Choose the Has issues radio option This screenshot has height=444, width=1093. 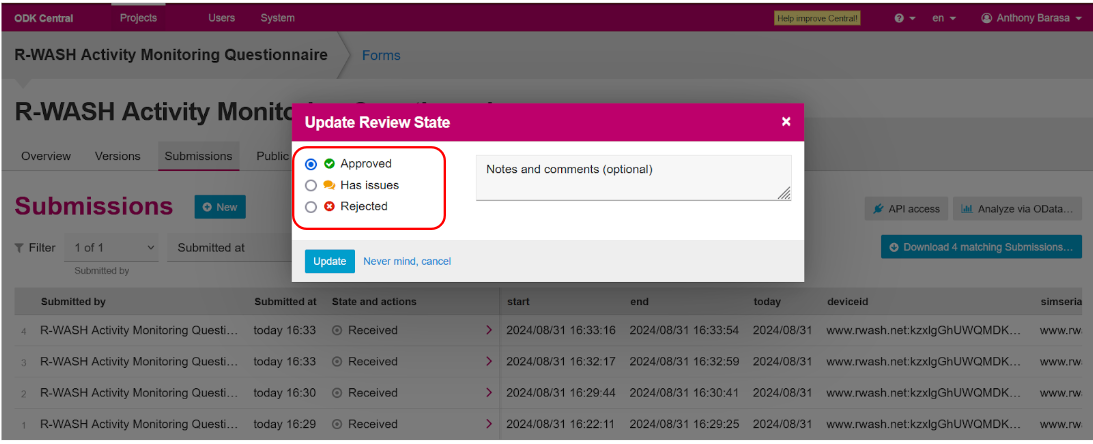pos(311,185)
